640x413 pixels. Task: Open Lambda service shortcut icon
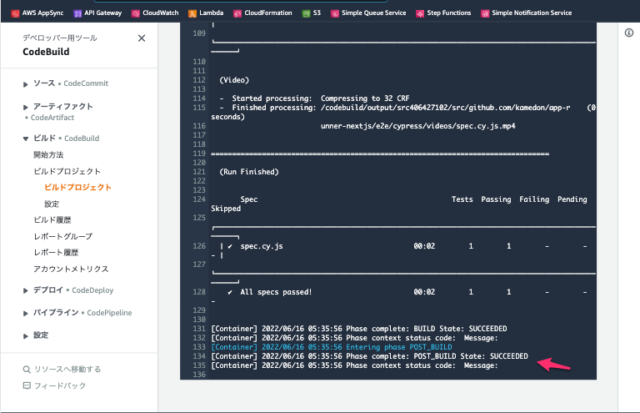192,13
